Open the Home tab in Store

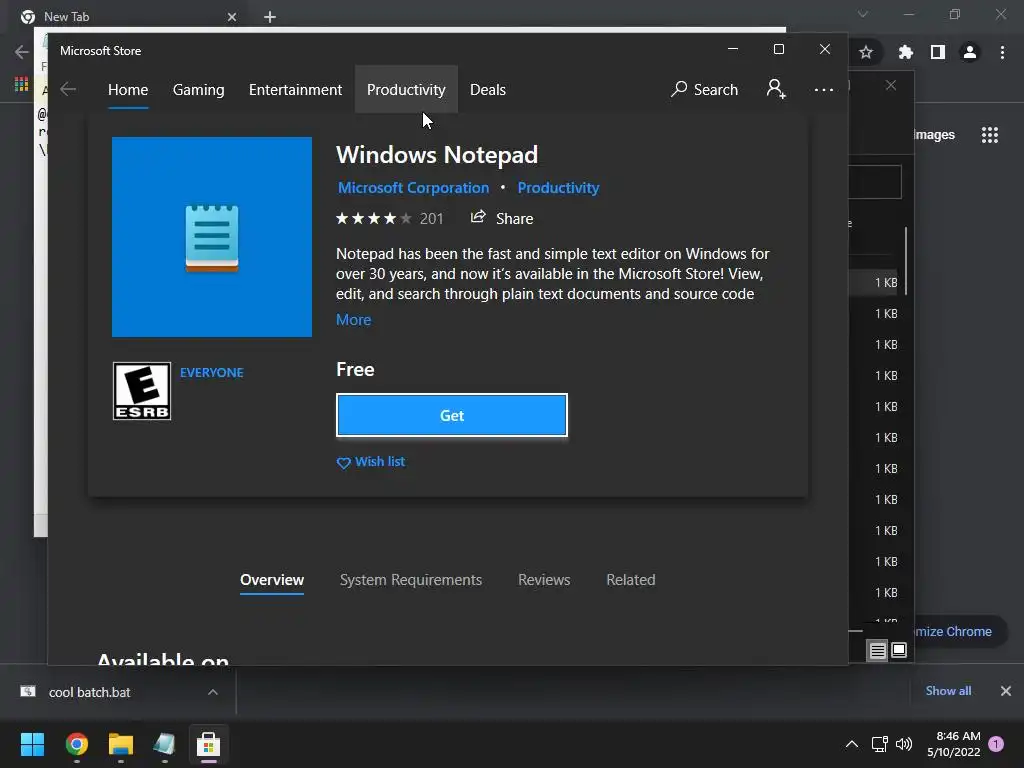(x=128, y=89)
